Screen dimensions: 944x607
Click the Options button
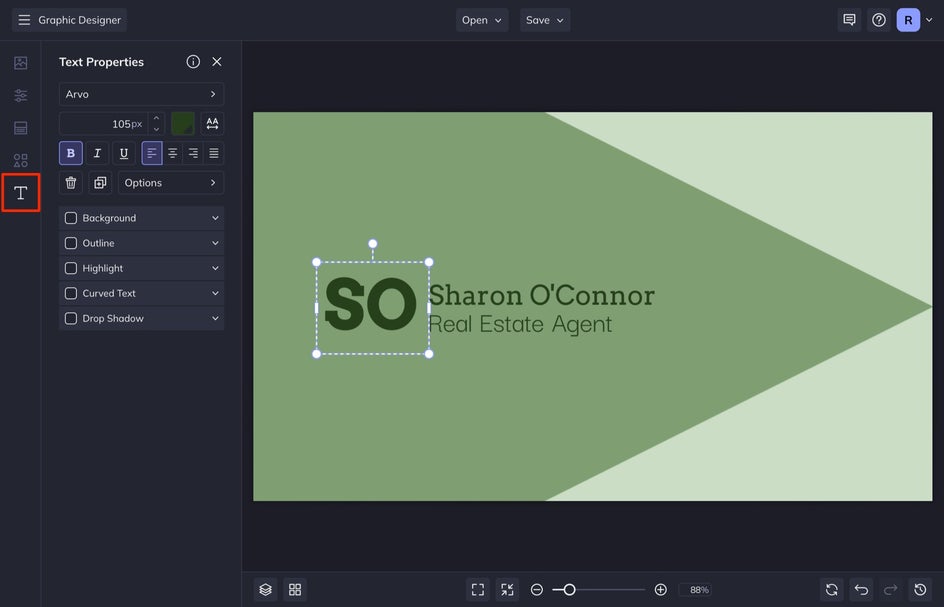pos(170,183)
